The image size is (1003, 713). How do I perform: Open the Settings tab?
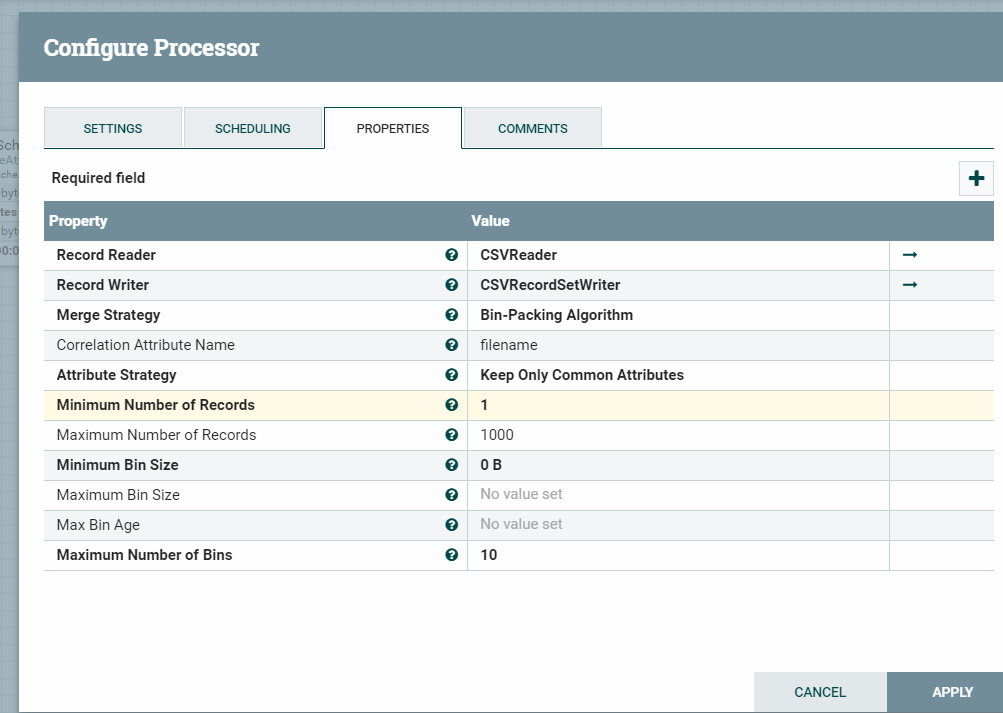[x=113, y=128]
